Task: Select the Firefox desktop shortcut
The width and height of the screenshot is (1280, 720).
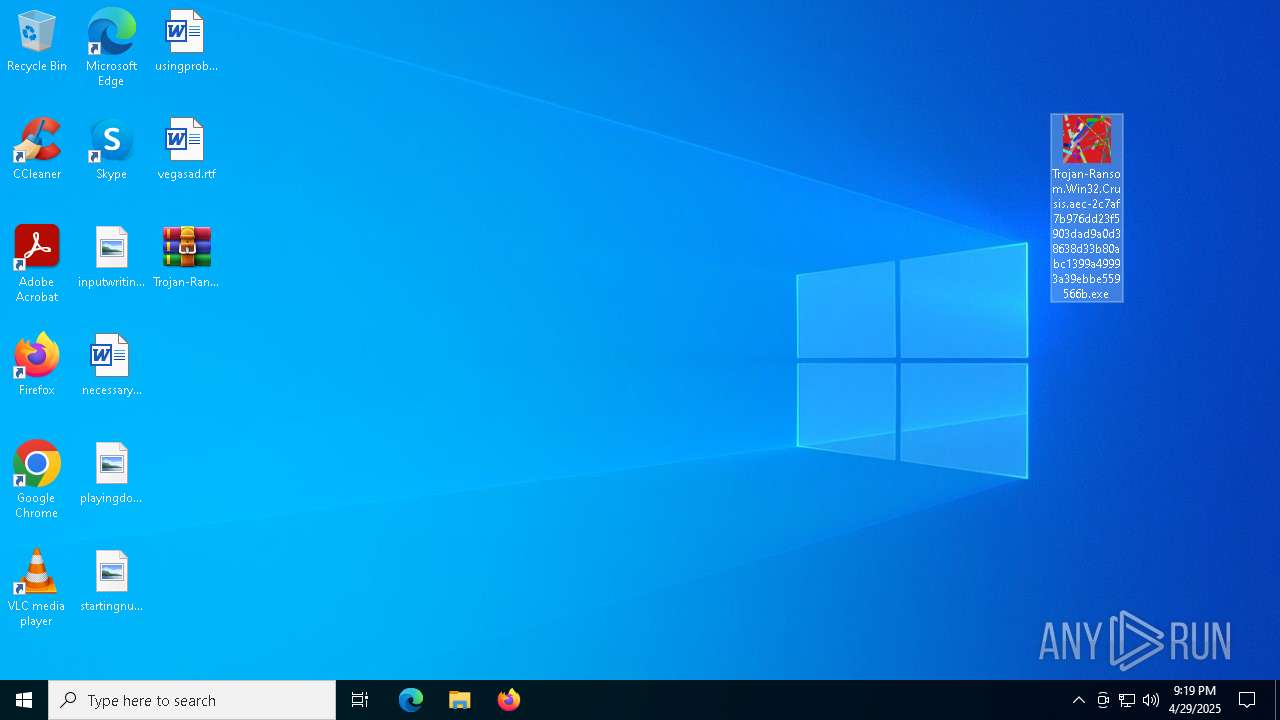Action: pos(37,365)
